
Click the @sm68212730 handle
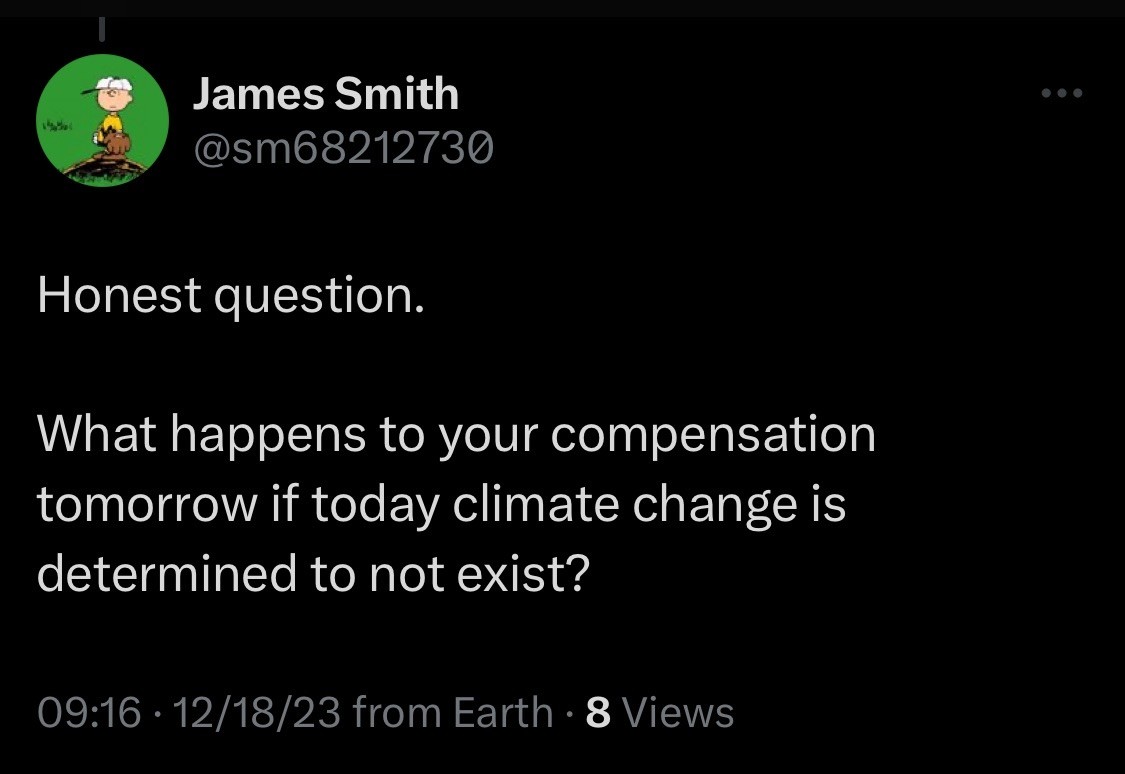342,149
